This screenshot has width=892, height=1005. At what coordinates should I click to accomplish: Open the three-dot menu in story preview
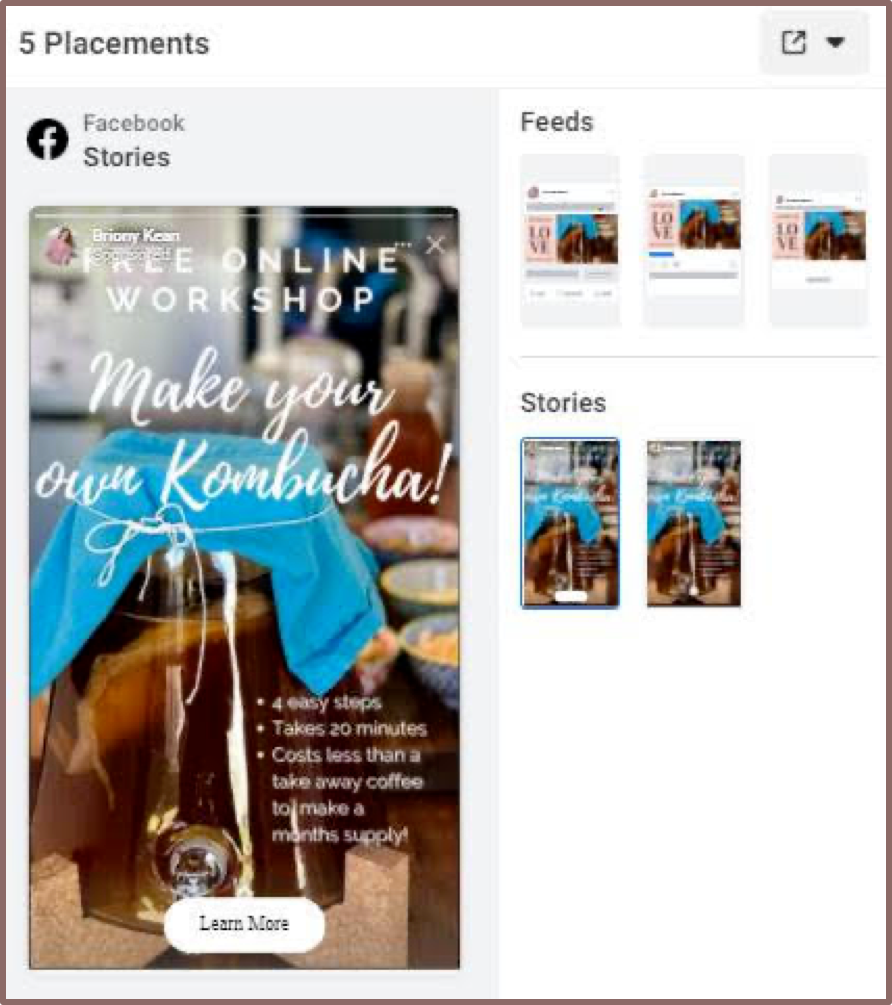coord(403,244)
